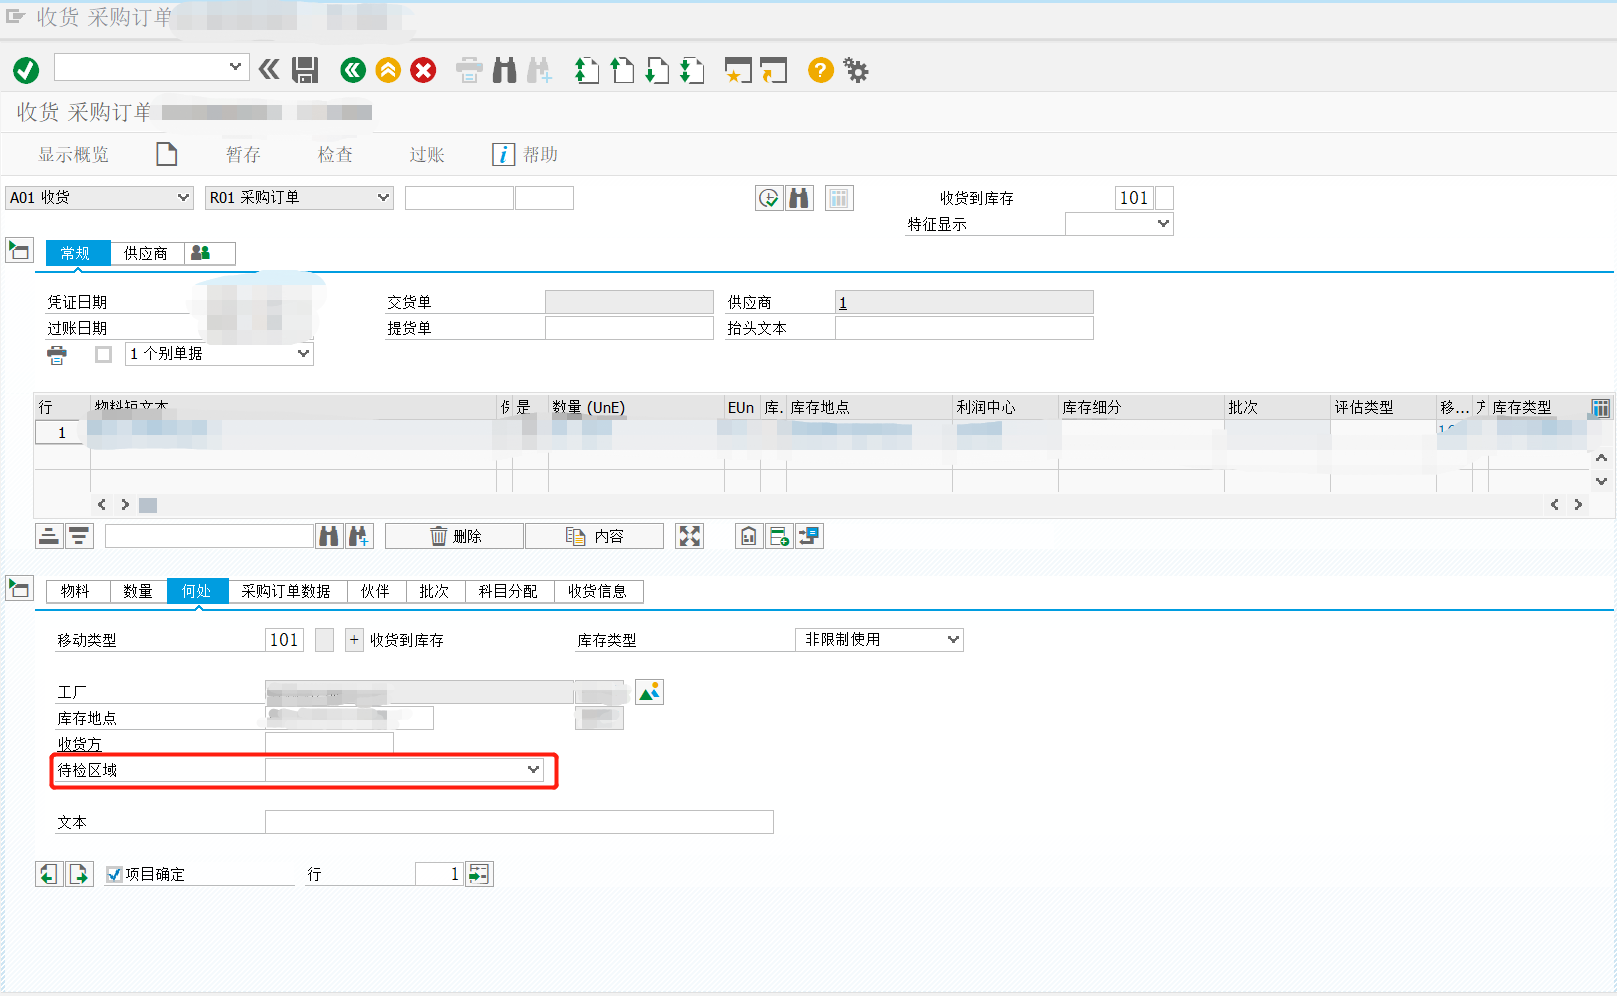Post the receipt with 过账 button

coord(426,154)
